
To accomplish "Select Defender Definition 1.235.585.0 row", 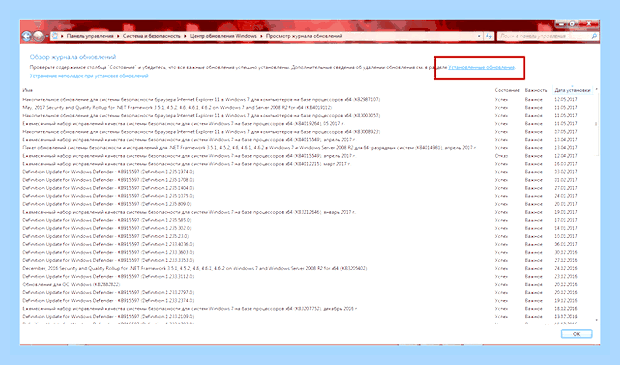I will pyautogui.click(x=308, y=220).
